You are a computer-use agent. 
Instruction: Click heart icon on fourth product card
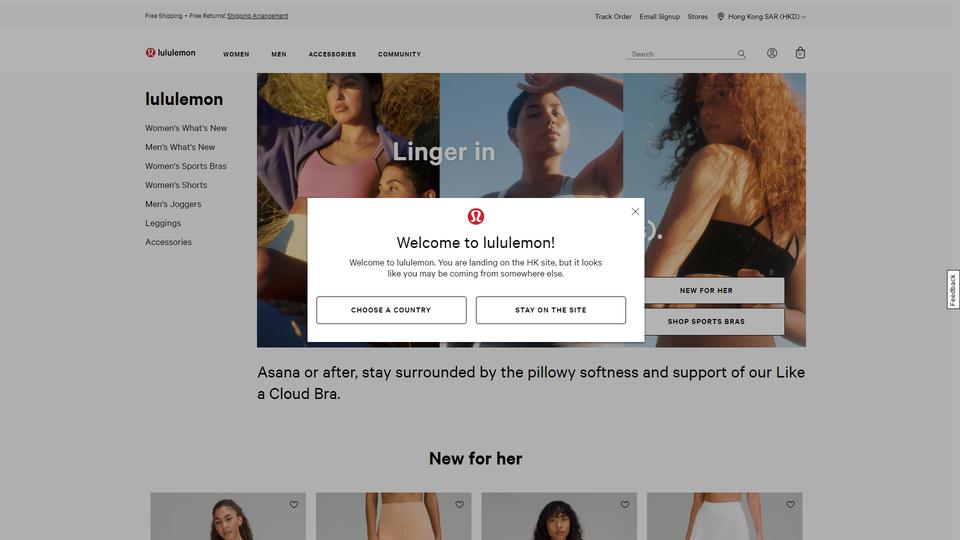[x=790, y=504]
